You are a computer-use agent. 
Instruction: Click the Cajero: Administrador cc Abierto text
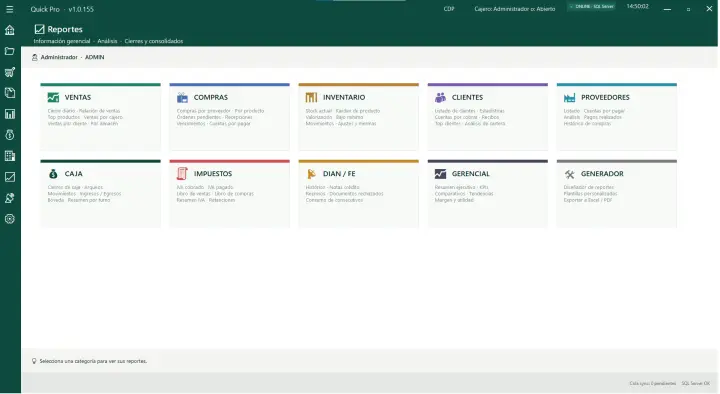point(515,9)
